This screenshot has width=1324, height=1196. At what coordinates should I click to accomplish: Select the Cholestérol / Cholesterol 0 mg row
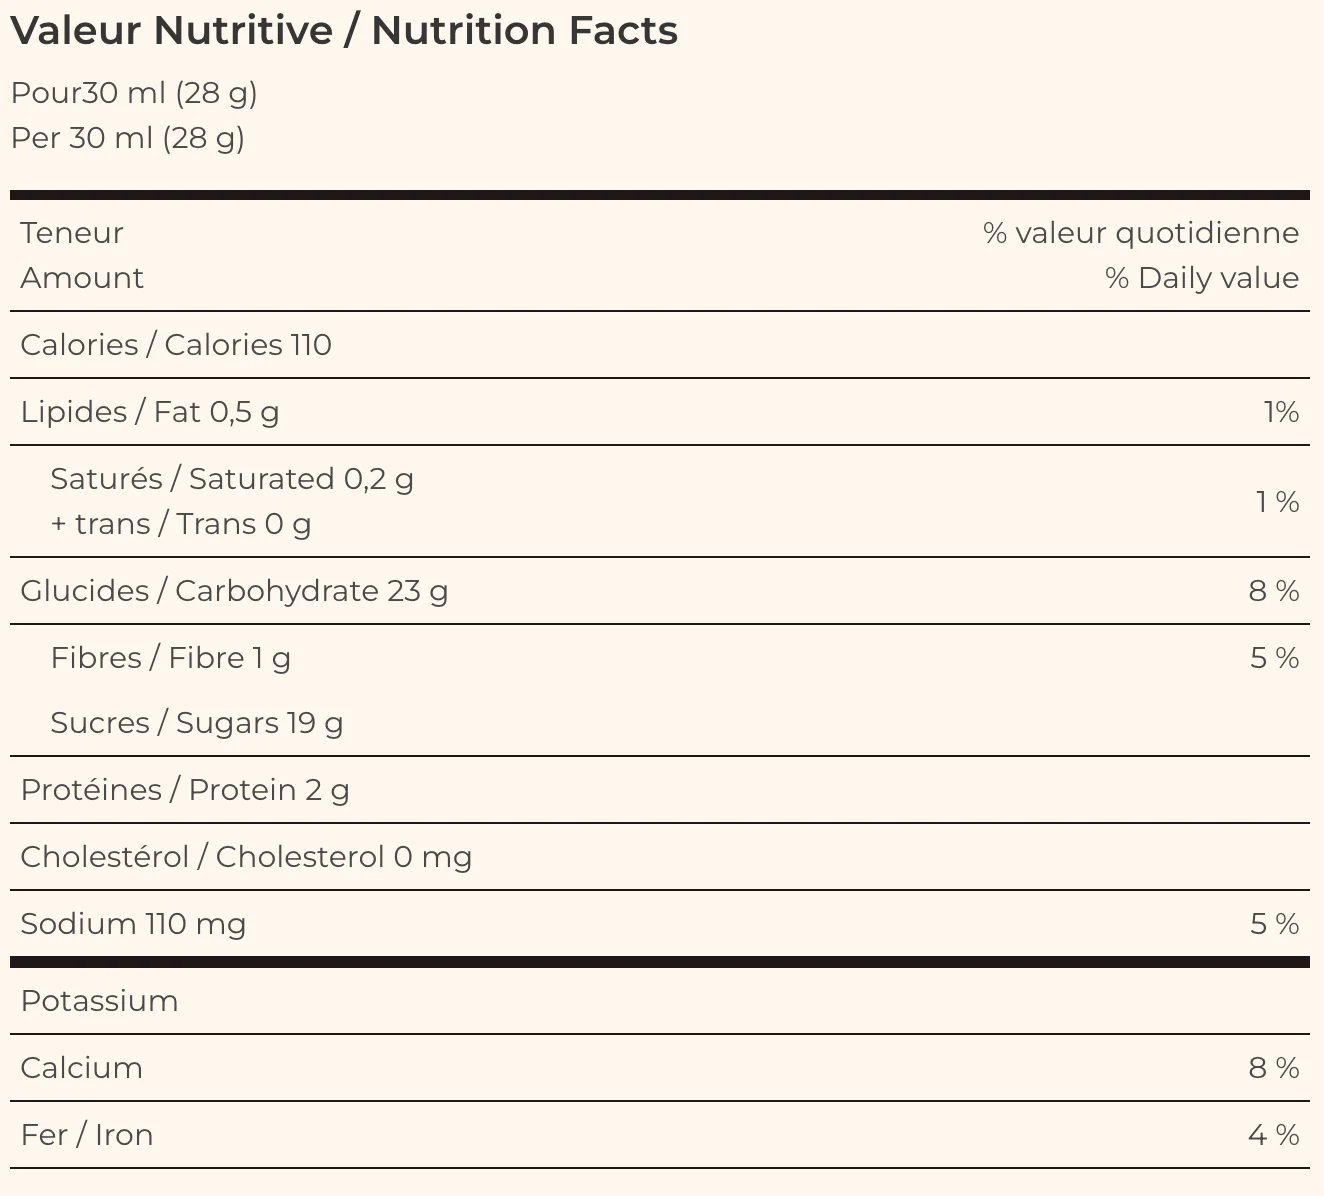click(660, 857)
